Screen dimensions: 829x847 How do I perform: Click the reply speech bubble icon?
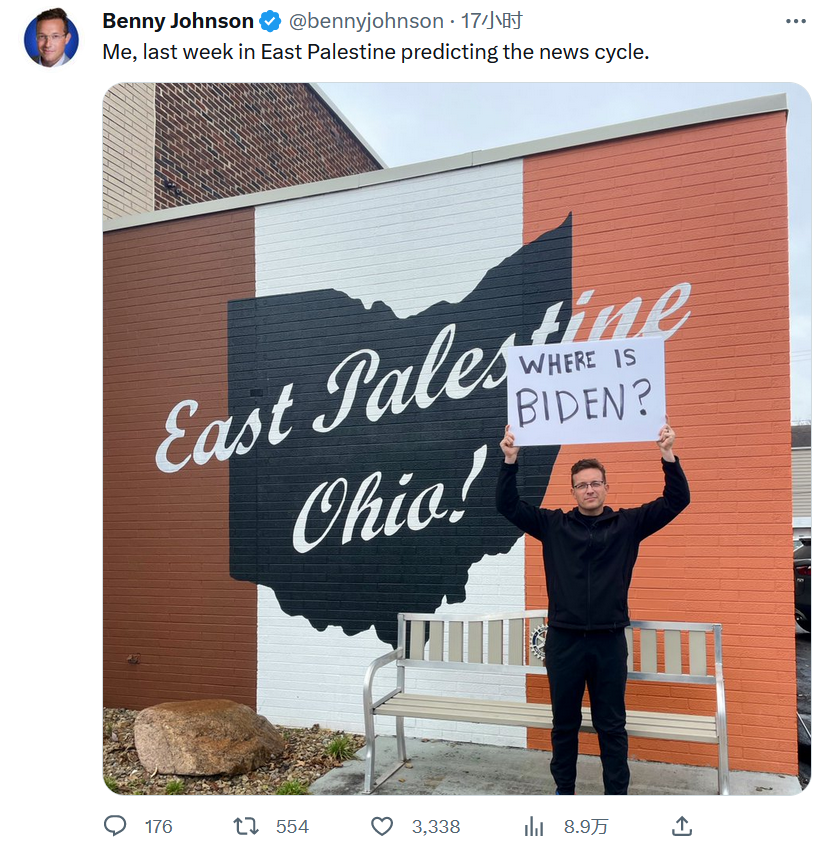[x=114, y=825]
